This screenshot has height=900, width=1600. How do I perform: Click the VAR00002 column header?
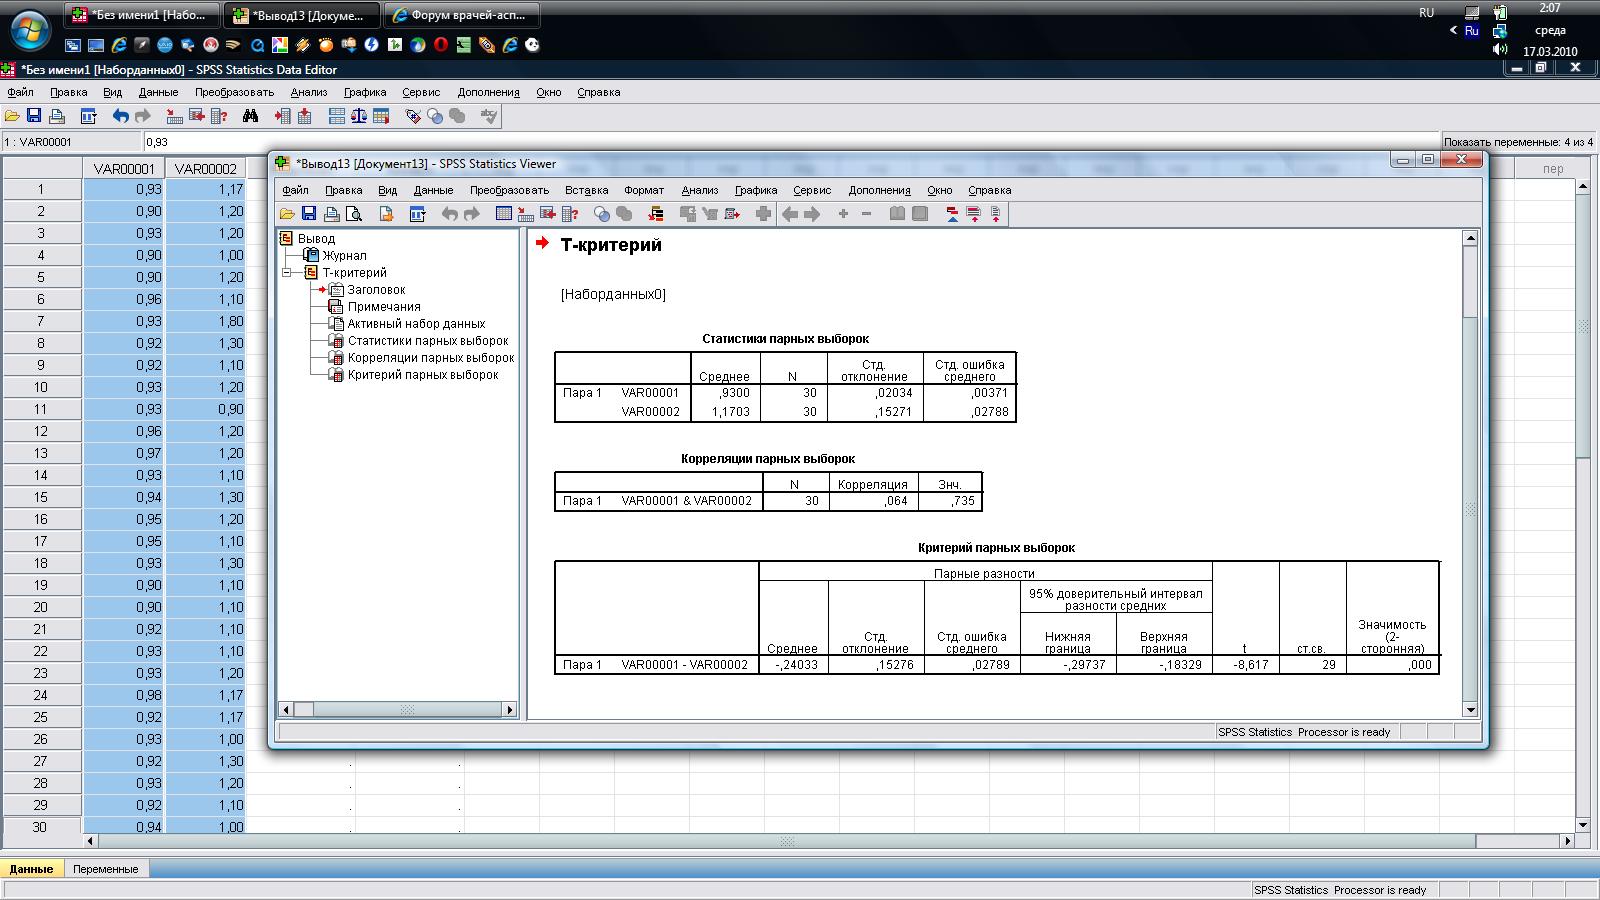[205, 169]
